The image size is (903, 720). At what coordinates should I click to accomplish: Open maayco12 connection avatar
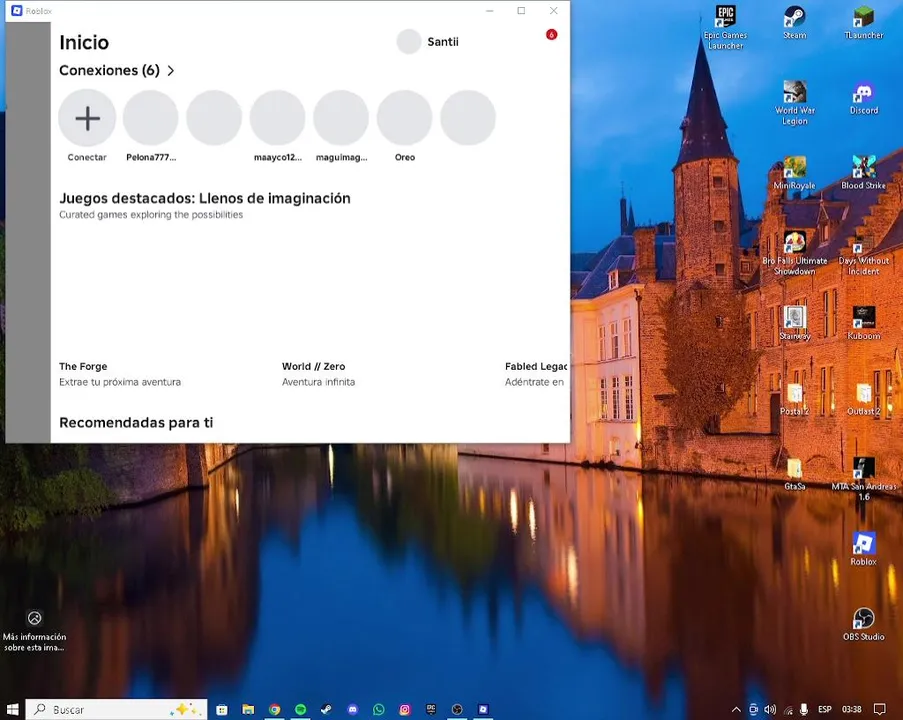tap(278, 118)
